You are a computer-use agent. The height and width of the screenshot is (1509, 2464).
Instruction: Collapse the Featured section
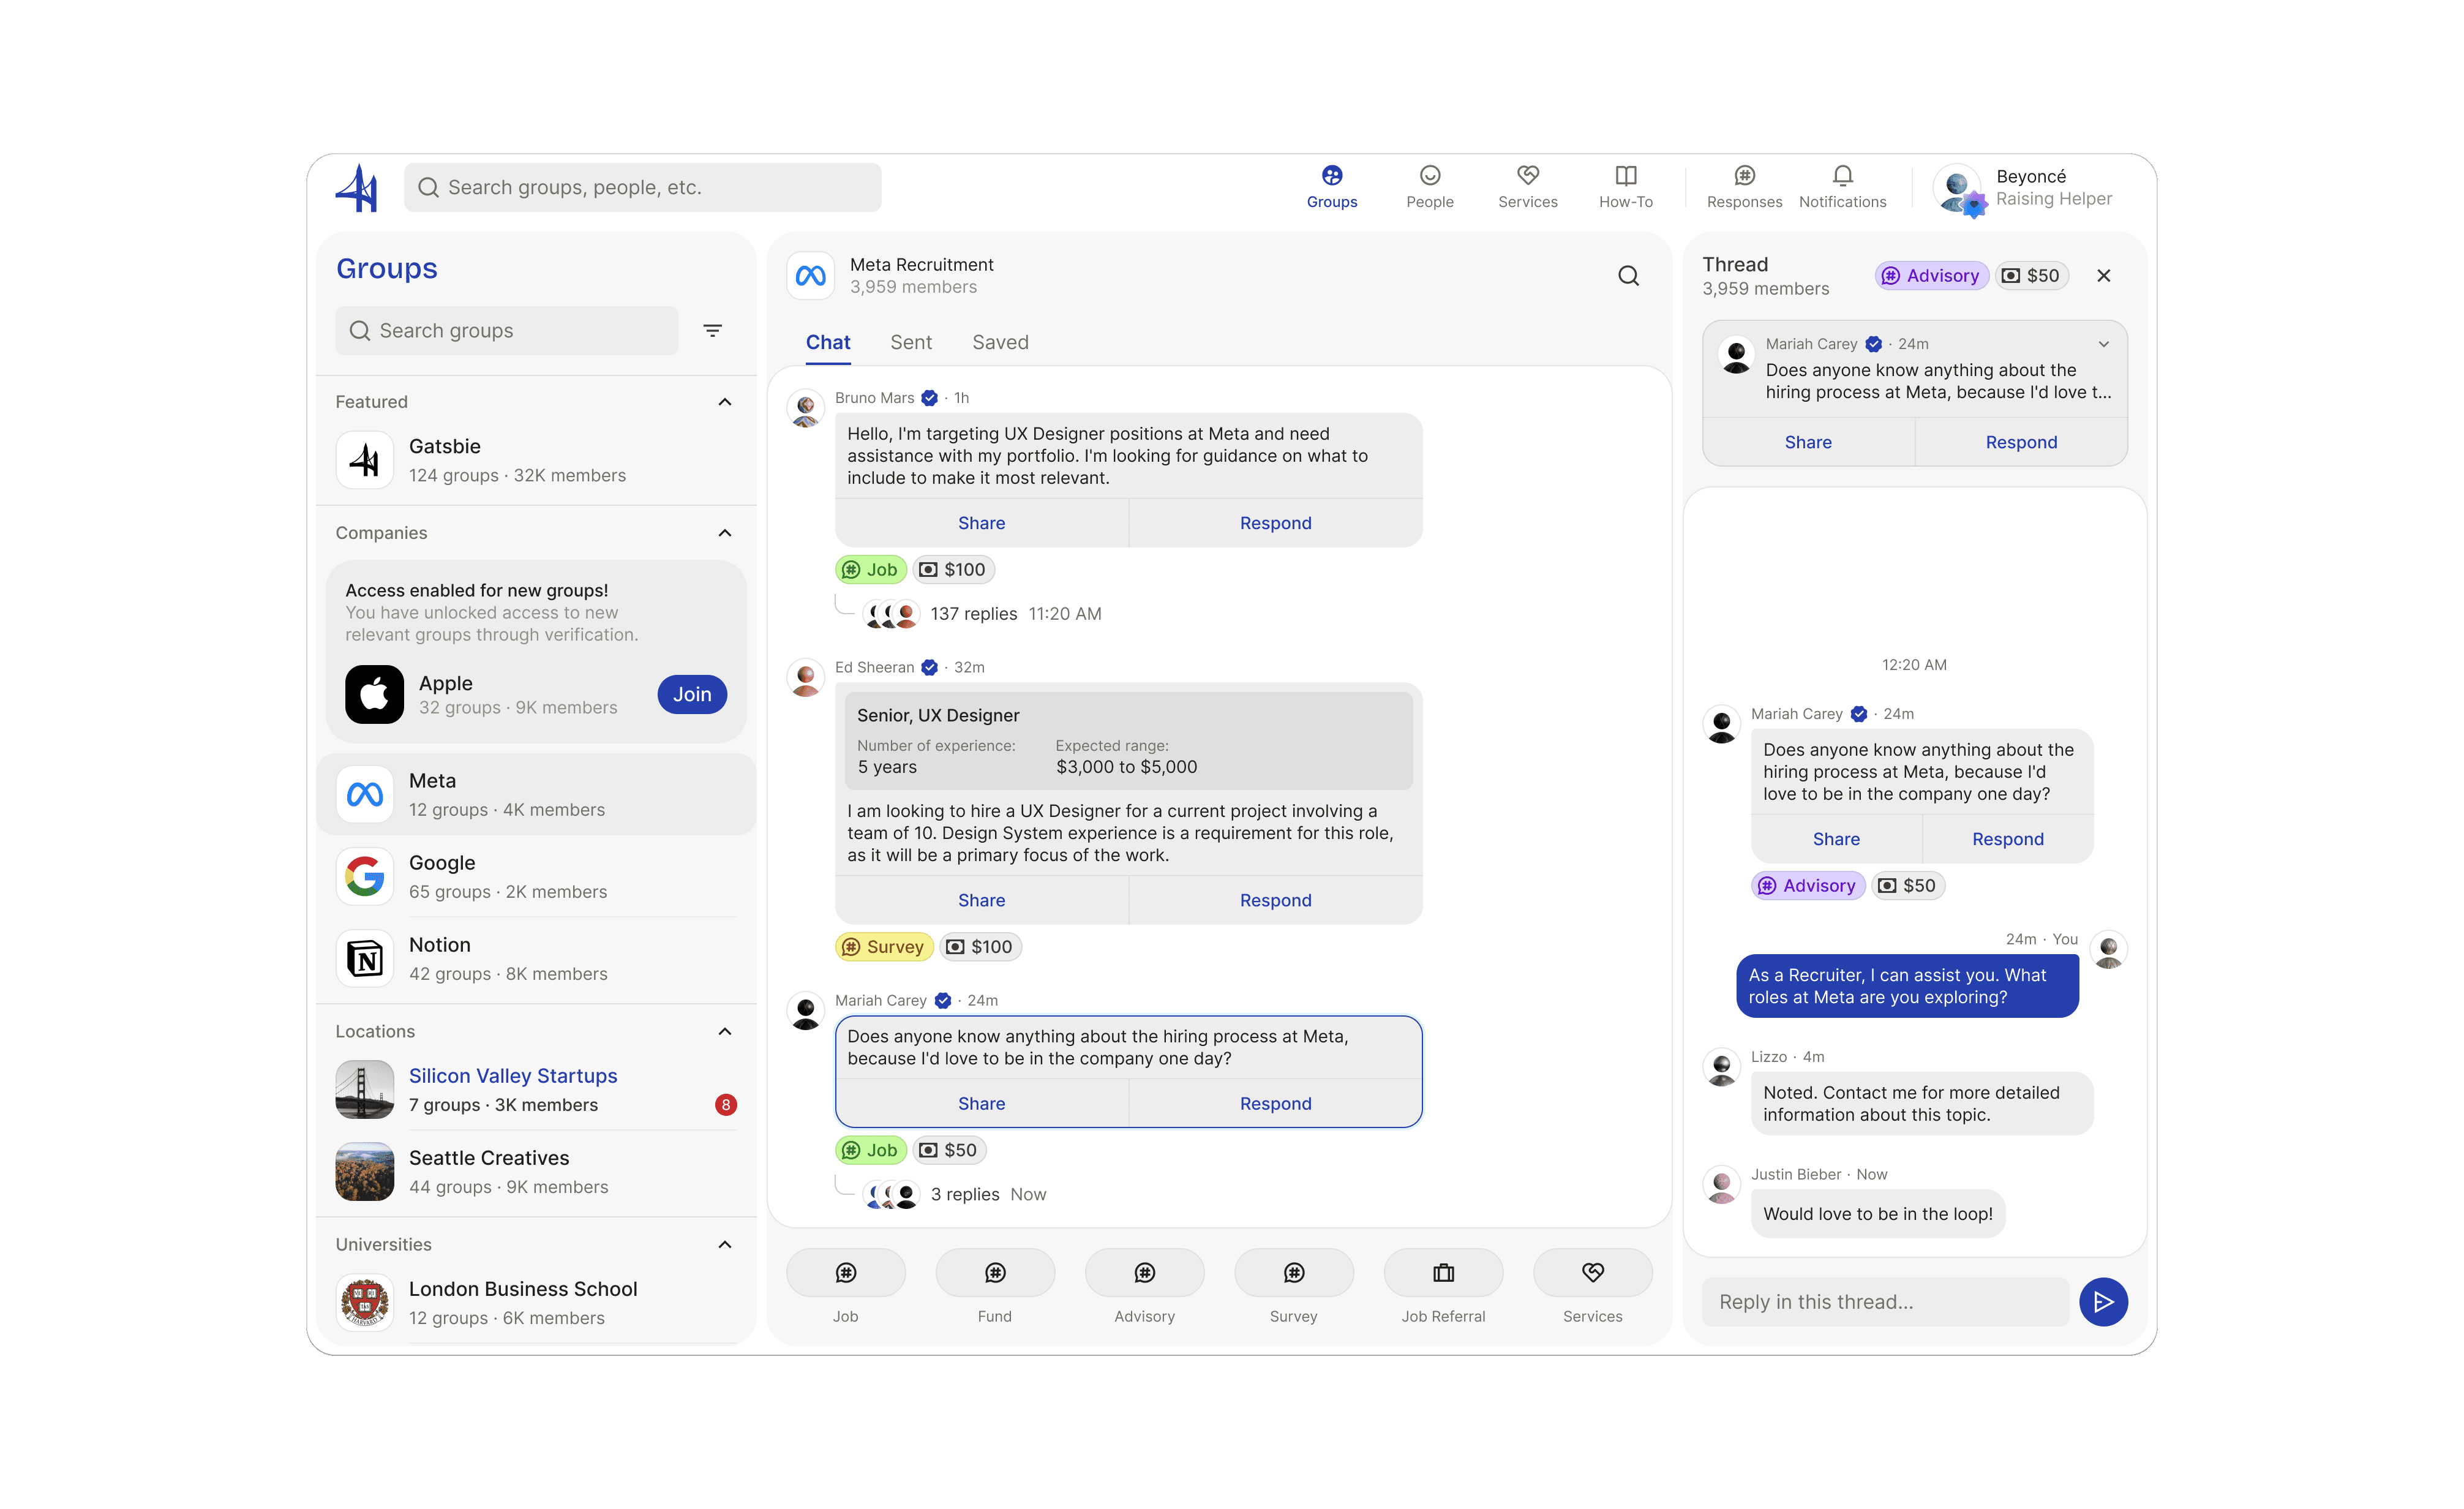[725, 402]
